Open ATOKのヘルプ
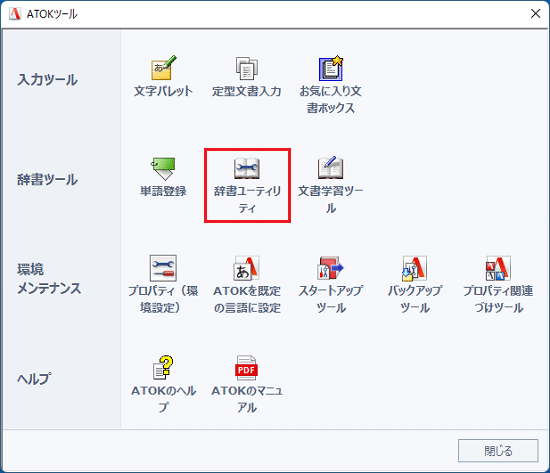This screenshot has width=550, height=473. click(x=163, y=385)
